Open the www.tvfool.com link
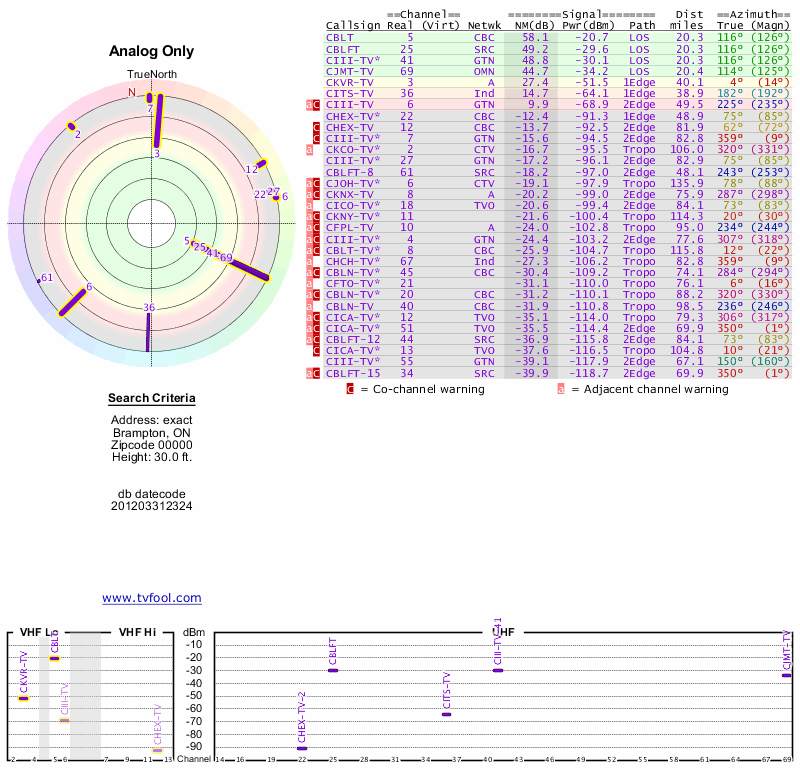Screen dimensions: 800x768 [x=152, y=598]
